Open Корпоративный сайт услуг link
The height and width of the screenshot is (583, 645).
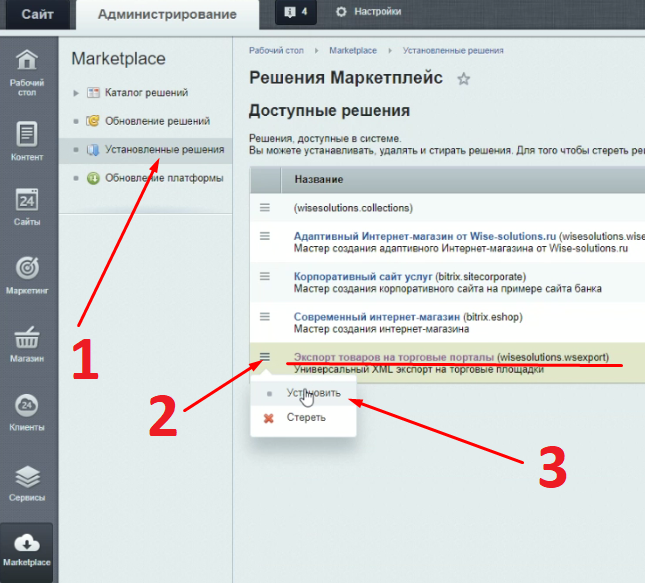(363, 276)
